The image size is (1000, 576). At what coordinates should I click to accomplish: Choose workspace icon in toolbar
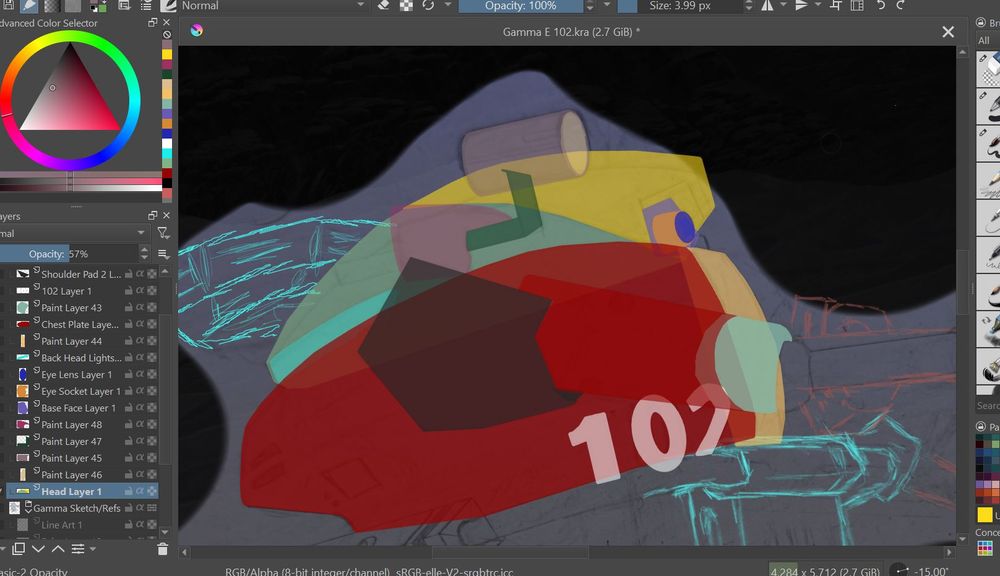857,6
